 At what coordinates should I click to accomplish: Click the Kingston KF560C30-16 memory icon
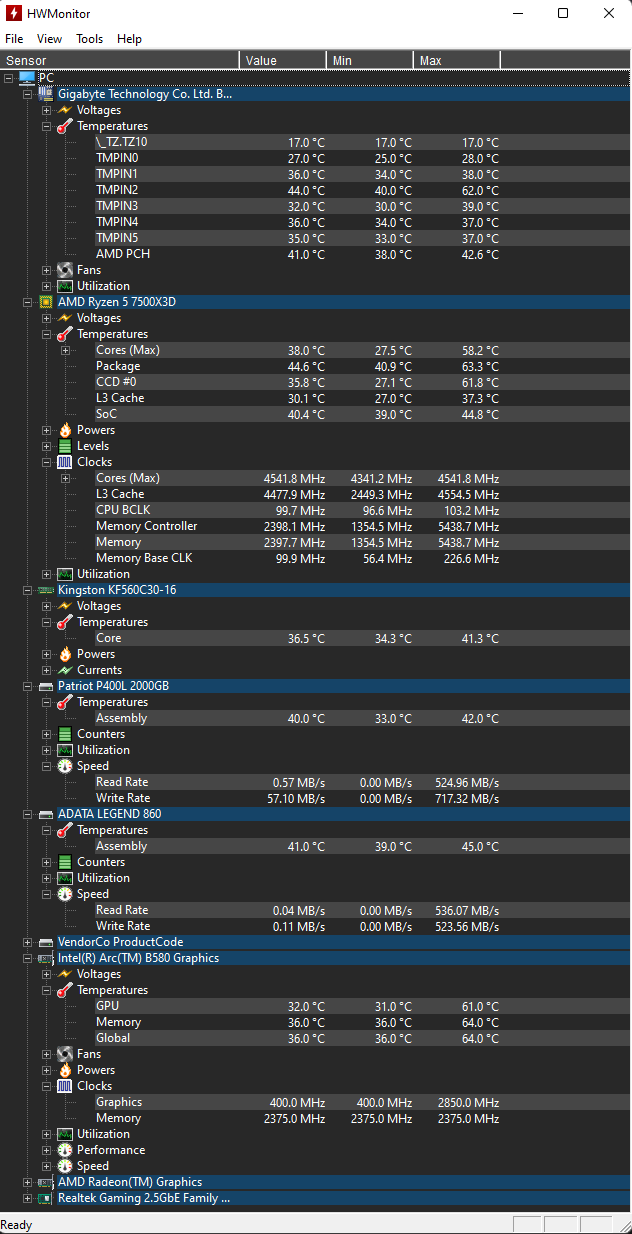(46, 590)
